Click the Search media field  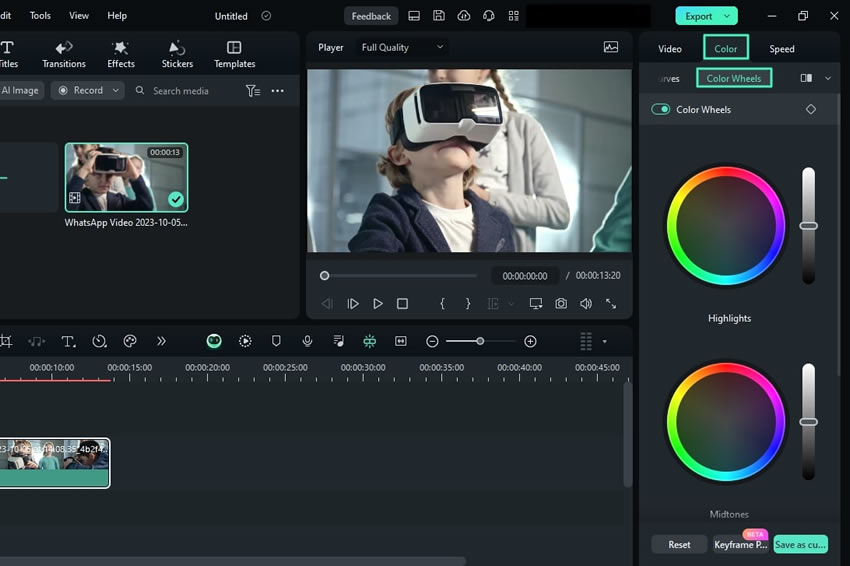pyautogui.click(x=181, y=91)
